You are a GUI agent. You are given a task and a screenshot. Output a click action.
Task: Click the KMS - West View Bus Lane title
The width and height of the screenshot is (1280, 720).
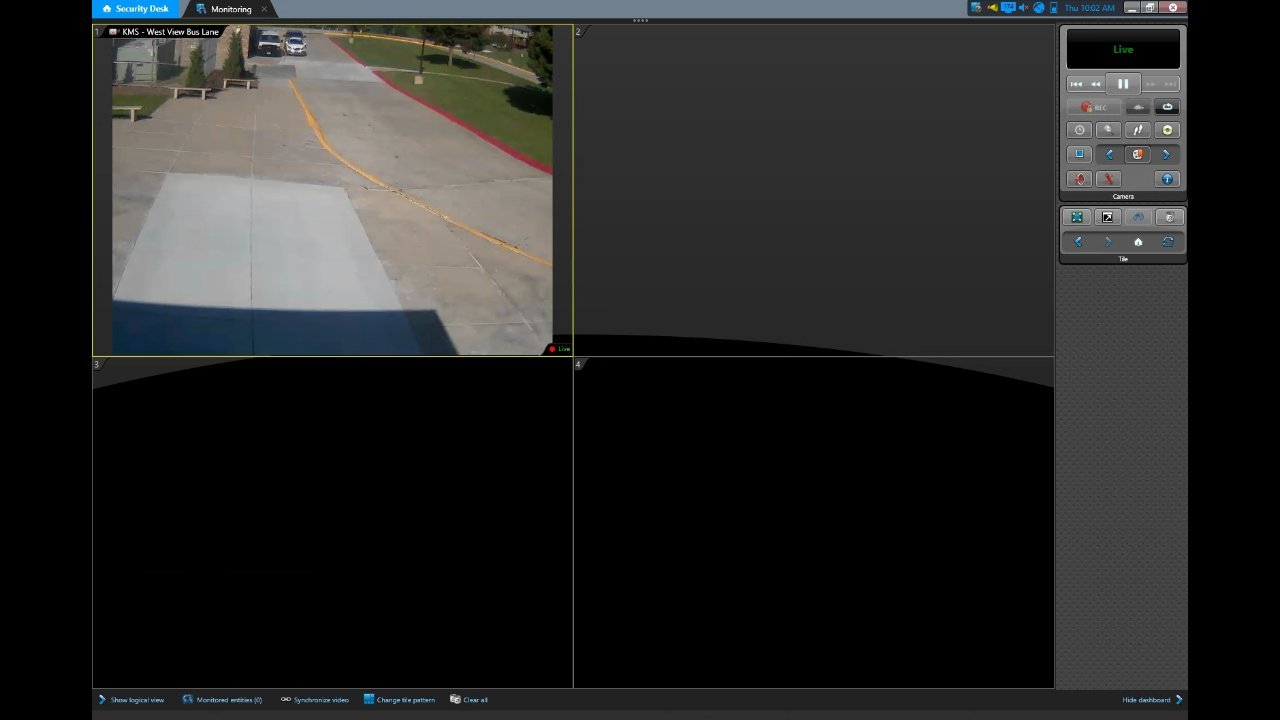tap(170, 32)
